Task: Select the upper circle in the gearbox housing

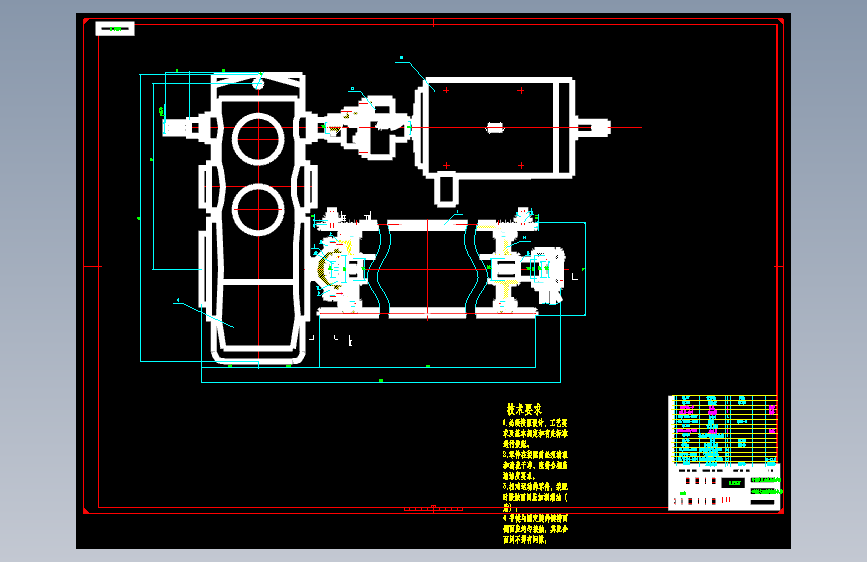Action: coord(258,139)
